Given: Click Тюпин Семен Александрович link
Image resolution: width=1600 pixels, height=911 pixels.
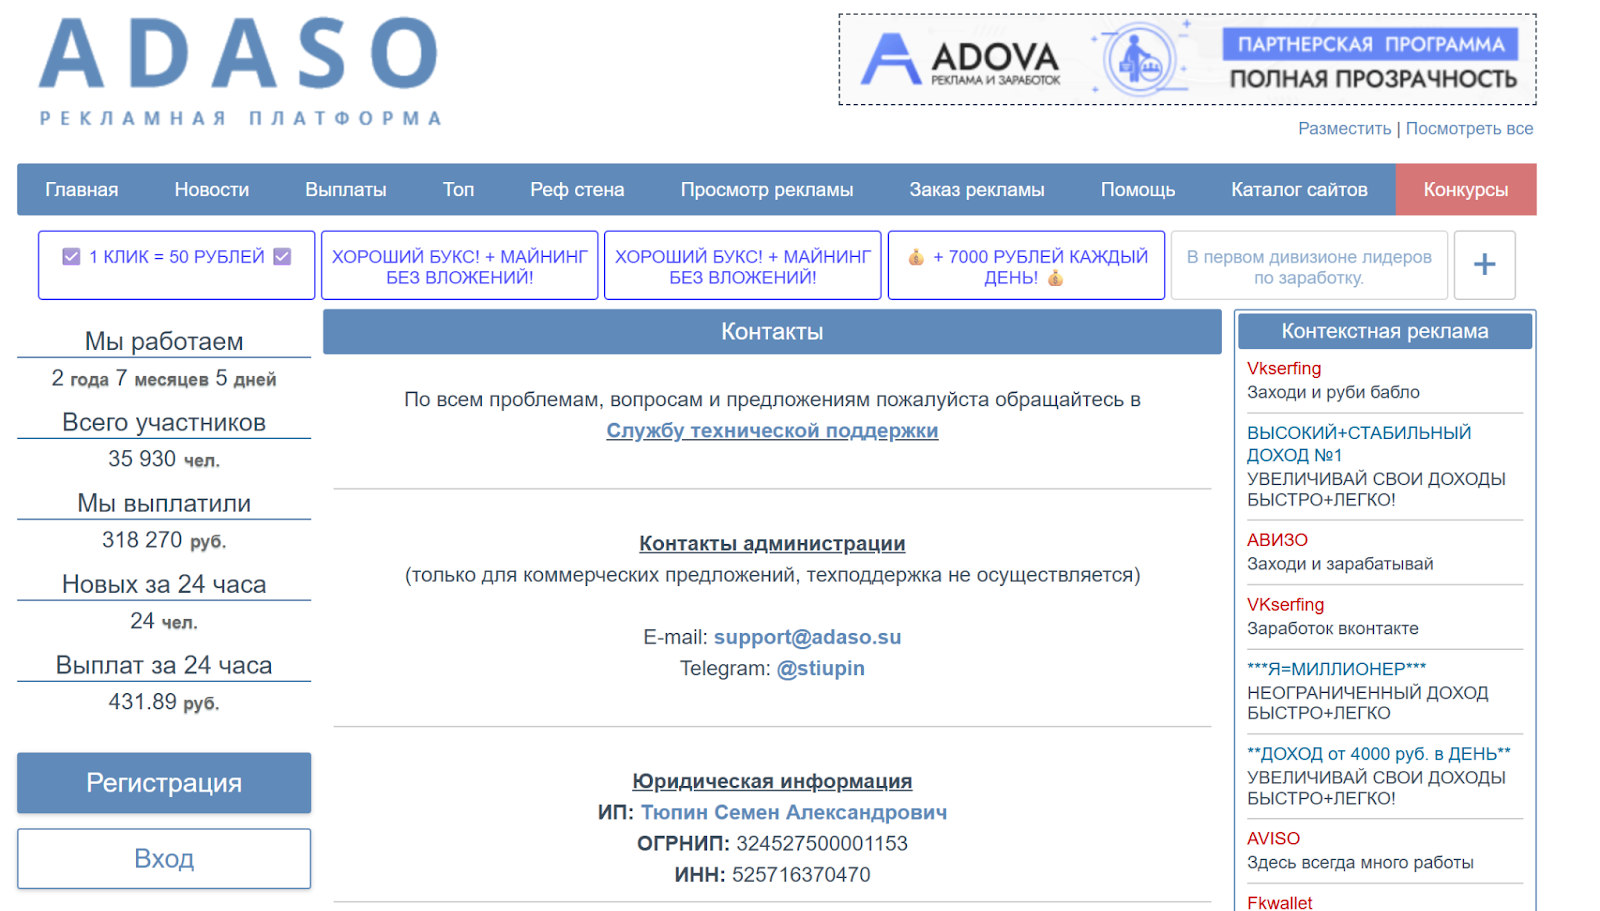Looking at the screenshot, I should (x=794, y=812).
